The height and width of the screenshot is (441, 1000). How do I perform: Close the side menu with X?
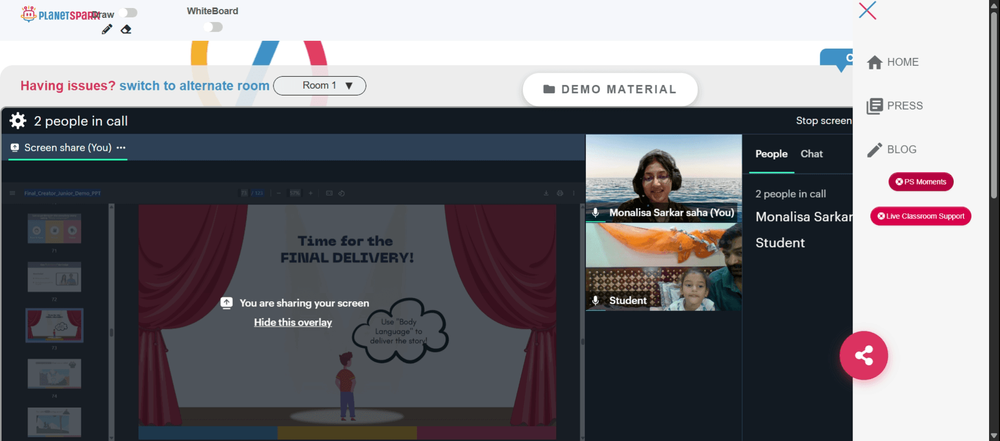point(867,10)
